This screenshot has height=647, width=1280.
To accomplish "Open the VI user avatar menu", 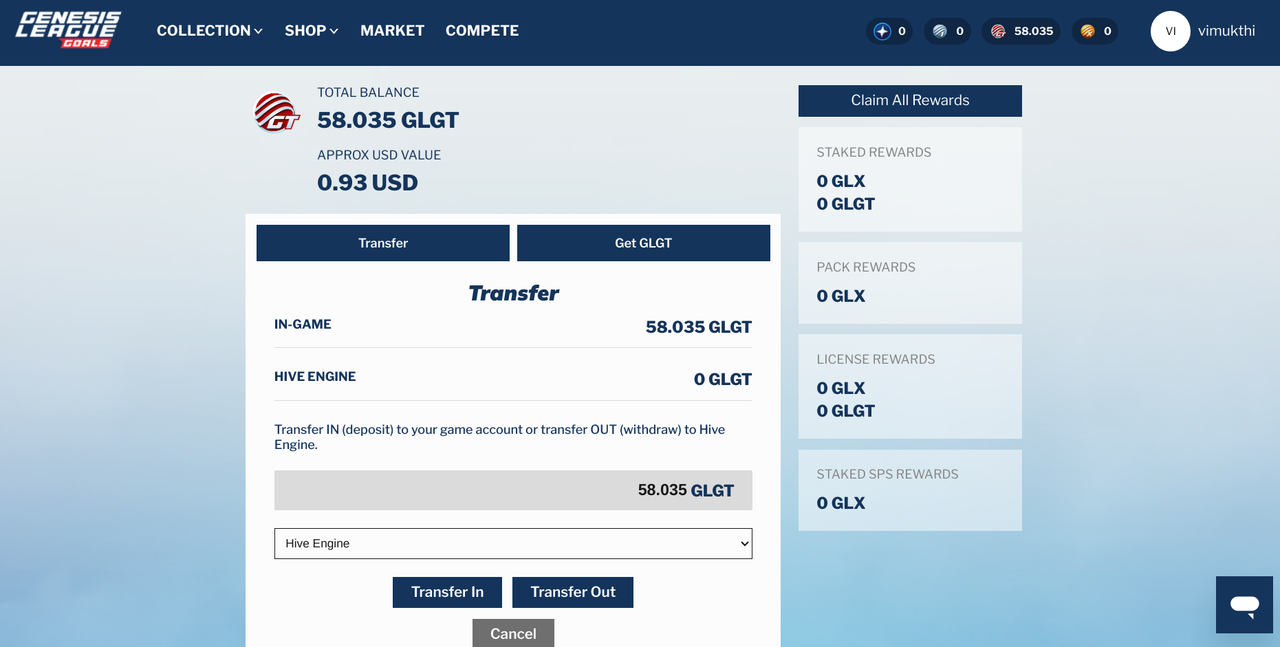I will click(1170, 31).
